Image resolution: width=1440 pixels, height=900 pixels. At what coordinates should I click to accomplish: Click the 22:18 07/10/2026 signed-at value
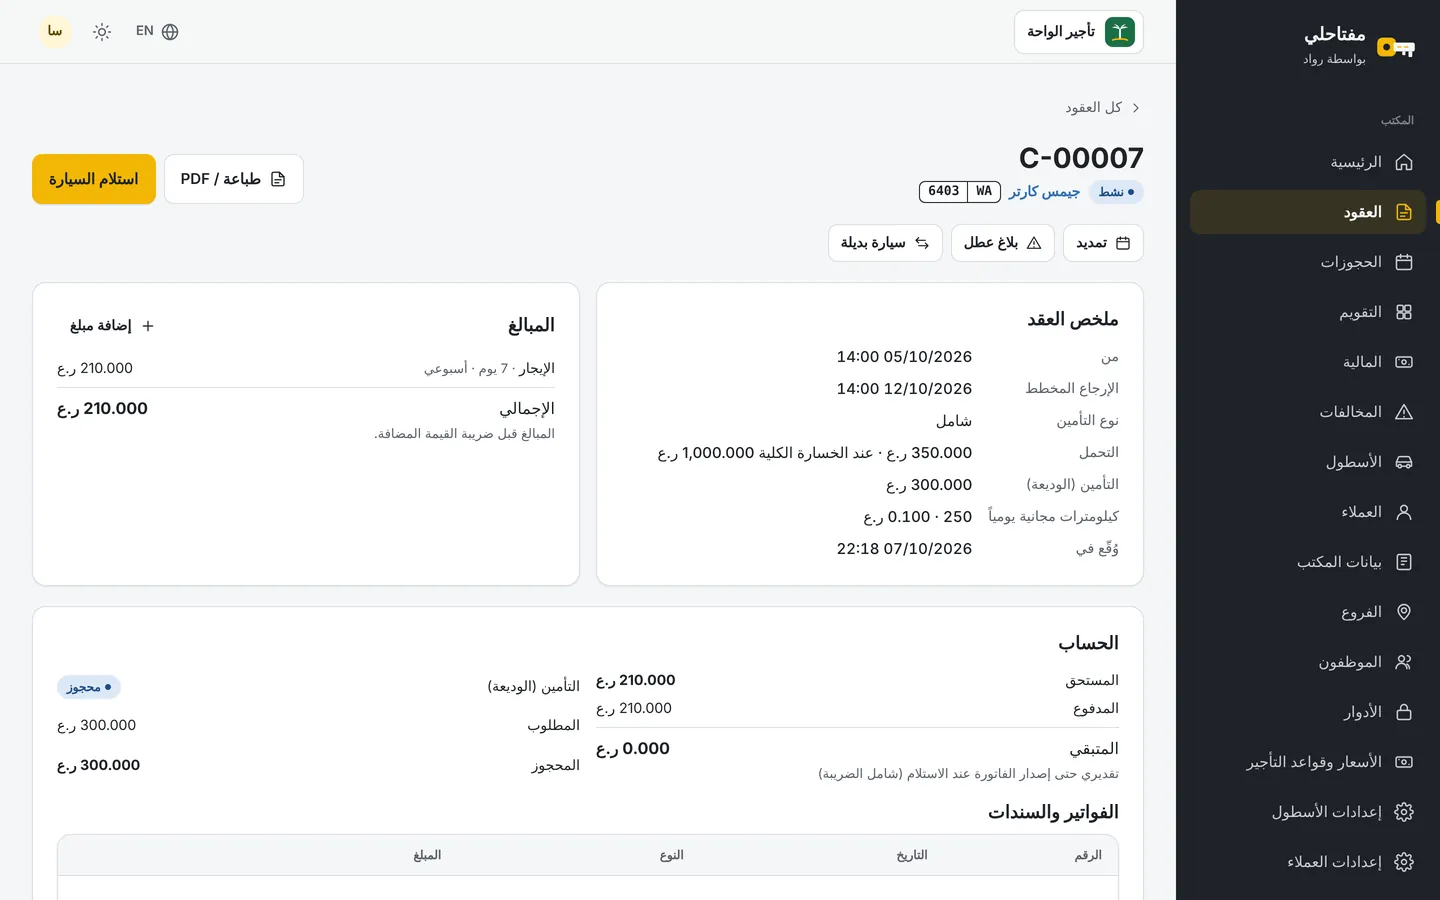pos(904,549)
